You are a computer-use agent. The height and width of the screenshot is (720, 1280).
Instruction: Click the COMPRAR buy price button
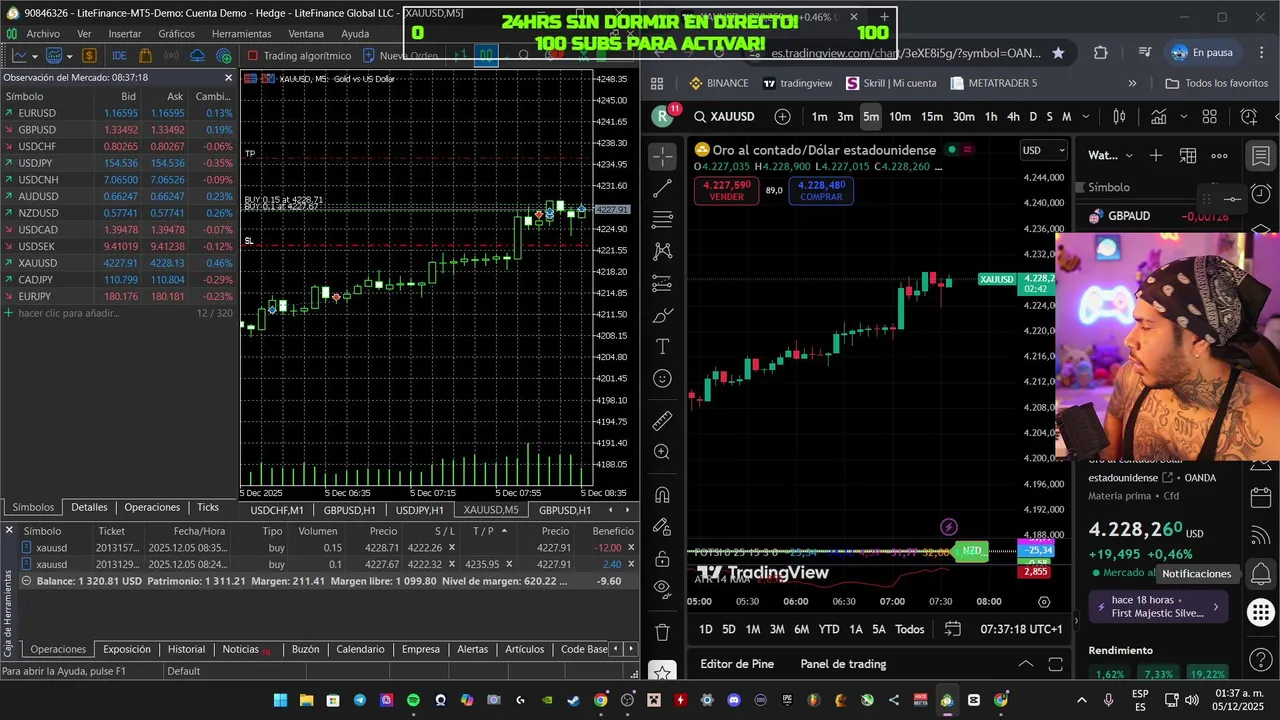[821, 190]
